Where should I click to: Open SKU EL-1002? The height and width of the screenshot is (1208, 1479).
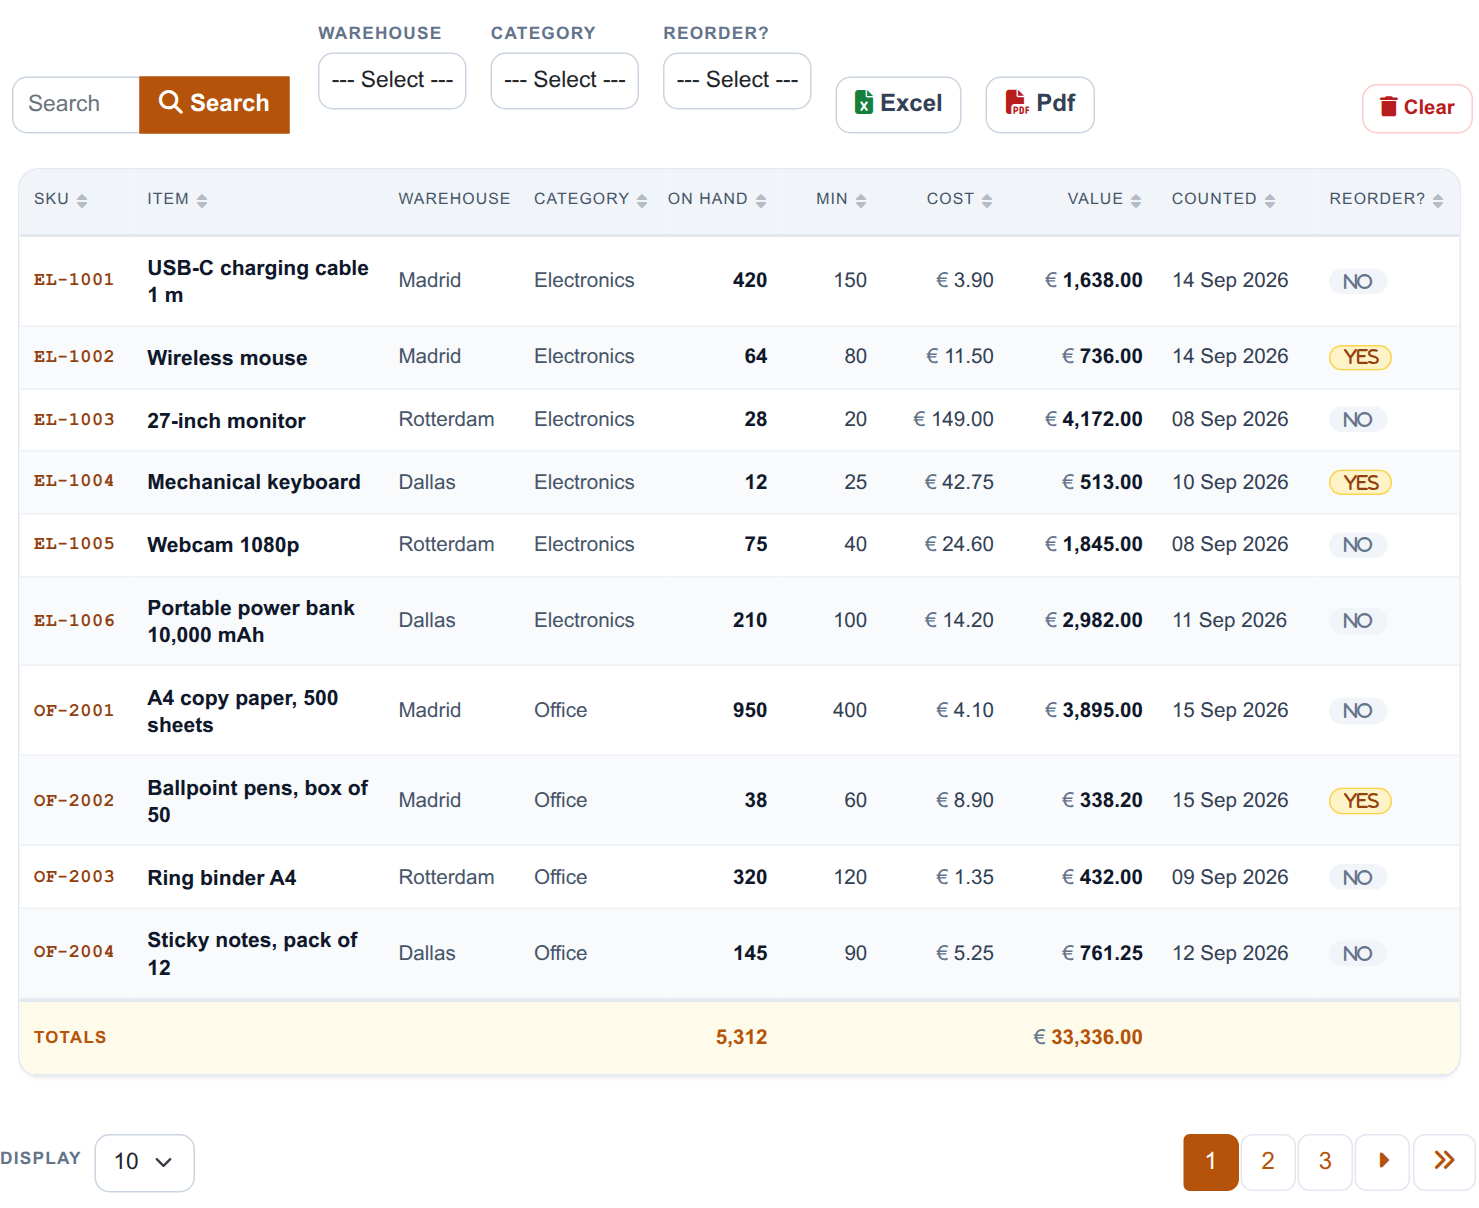point(74,357)
